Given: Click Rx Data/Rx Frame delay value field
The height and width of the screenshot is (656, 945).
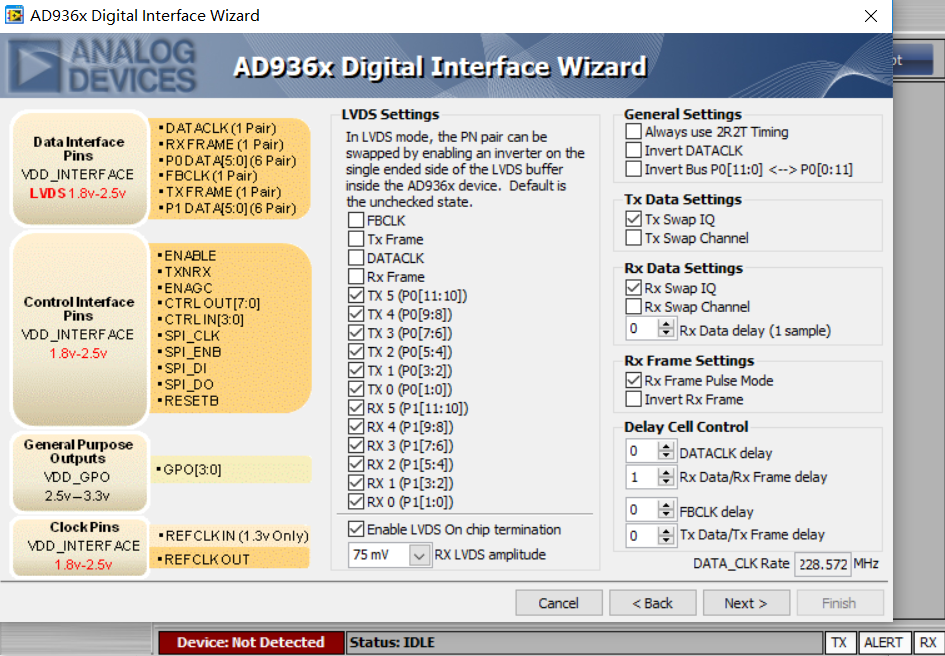Looking at the screenshot, I should pos(643,477).
